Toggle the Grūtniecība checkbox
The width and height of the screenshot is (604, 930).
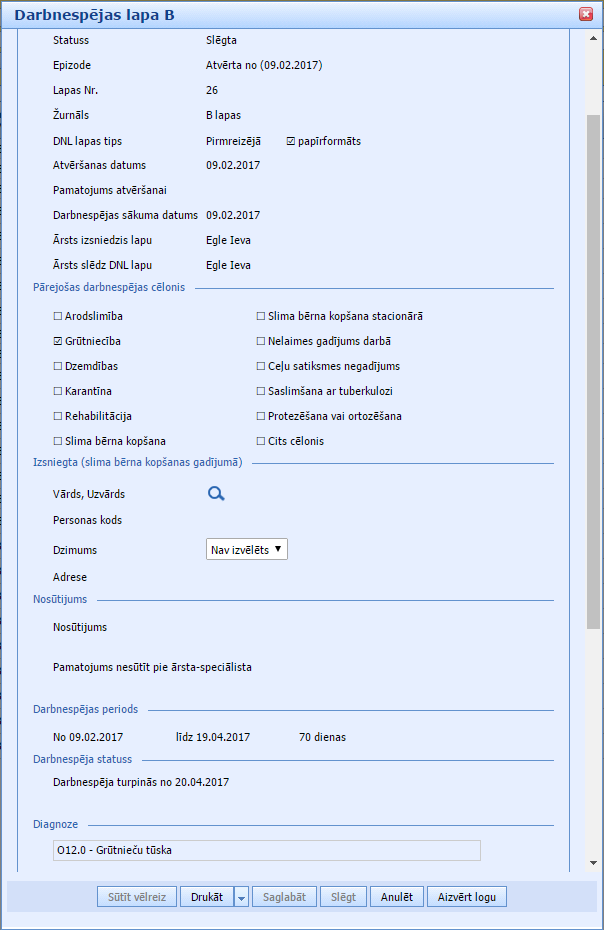click(58, 341)
